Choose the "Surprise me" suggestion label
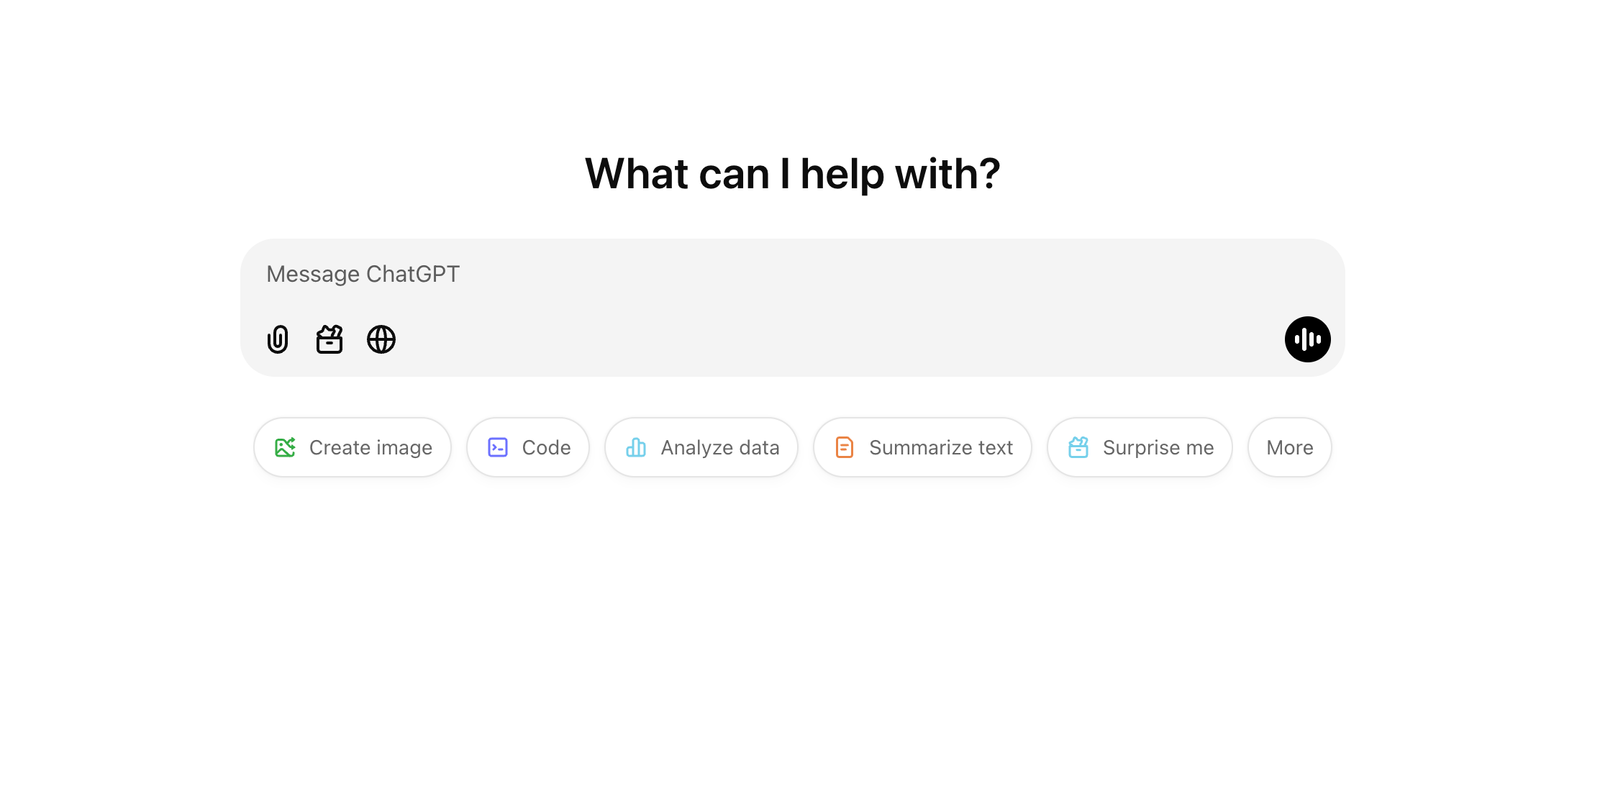The height and width of the screenshot is (801, 1600). pyautogui.click(x=1158, y=448)
